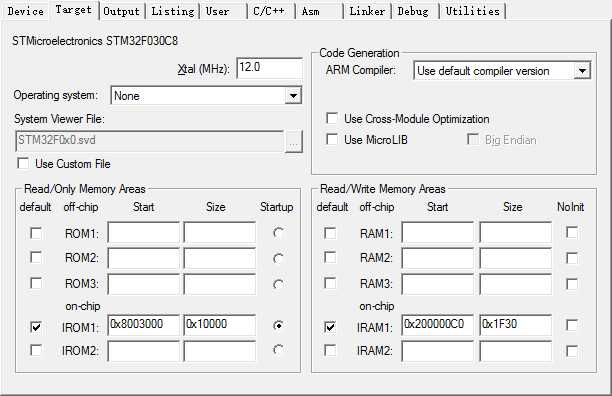Enable NoInit for IRAM1
Image resolution: width=612 pixels, height=396 pixels.
click(572, 325)
